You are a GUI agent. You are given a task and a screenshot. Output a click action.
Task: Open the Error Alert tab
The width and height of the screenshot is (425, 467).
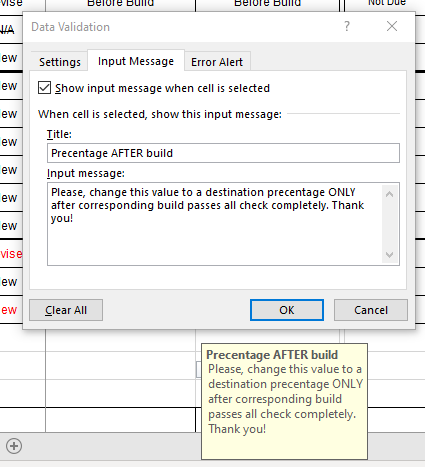point(217,62)
